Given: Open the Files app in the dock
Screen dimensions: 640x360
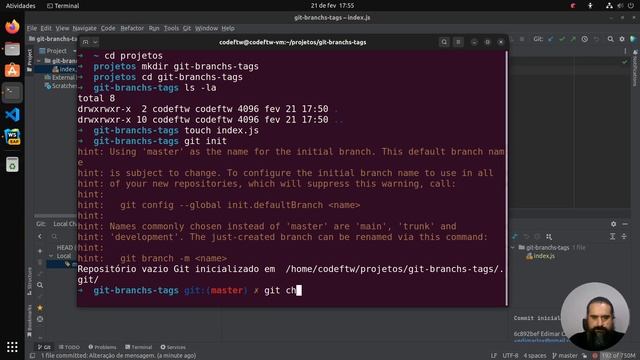Looking at the screenshot, I should click(x=12, y=49).
